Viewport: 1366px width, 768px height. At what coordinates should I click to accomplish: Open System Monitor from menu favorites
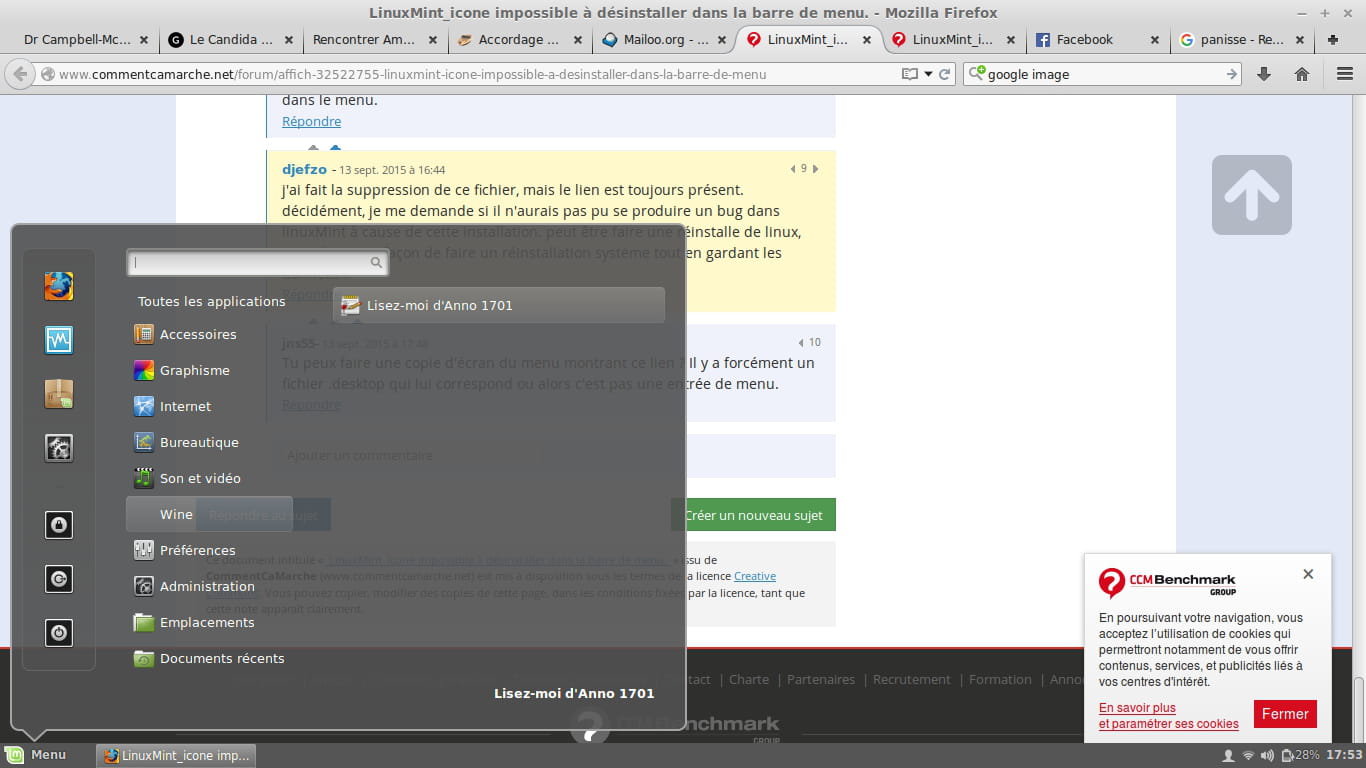point(59,340)
